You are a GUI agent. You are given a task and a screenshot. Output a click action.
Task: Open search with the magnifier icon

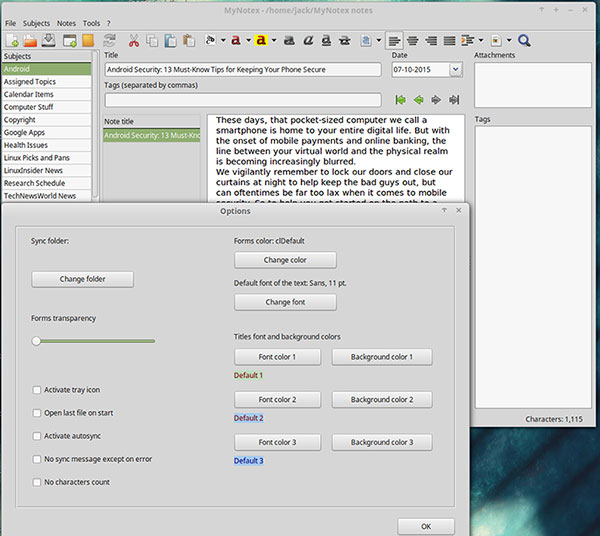click(x=524, y=40)
